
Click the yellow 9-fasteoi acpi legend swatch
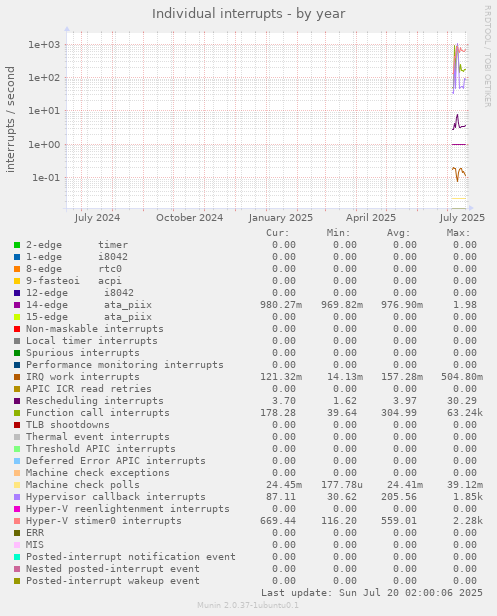(17, 281)
